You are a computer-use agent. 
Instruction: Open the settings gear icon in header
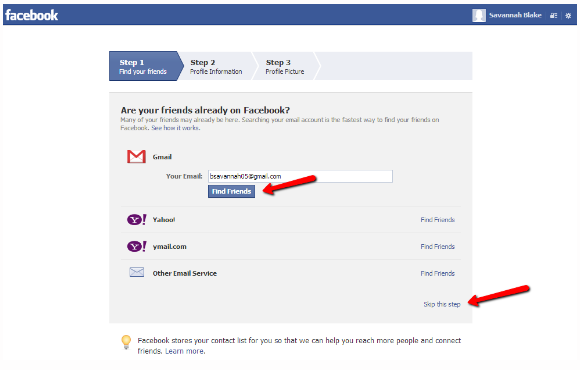(568, 16)
